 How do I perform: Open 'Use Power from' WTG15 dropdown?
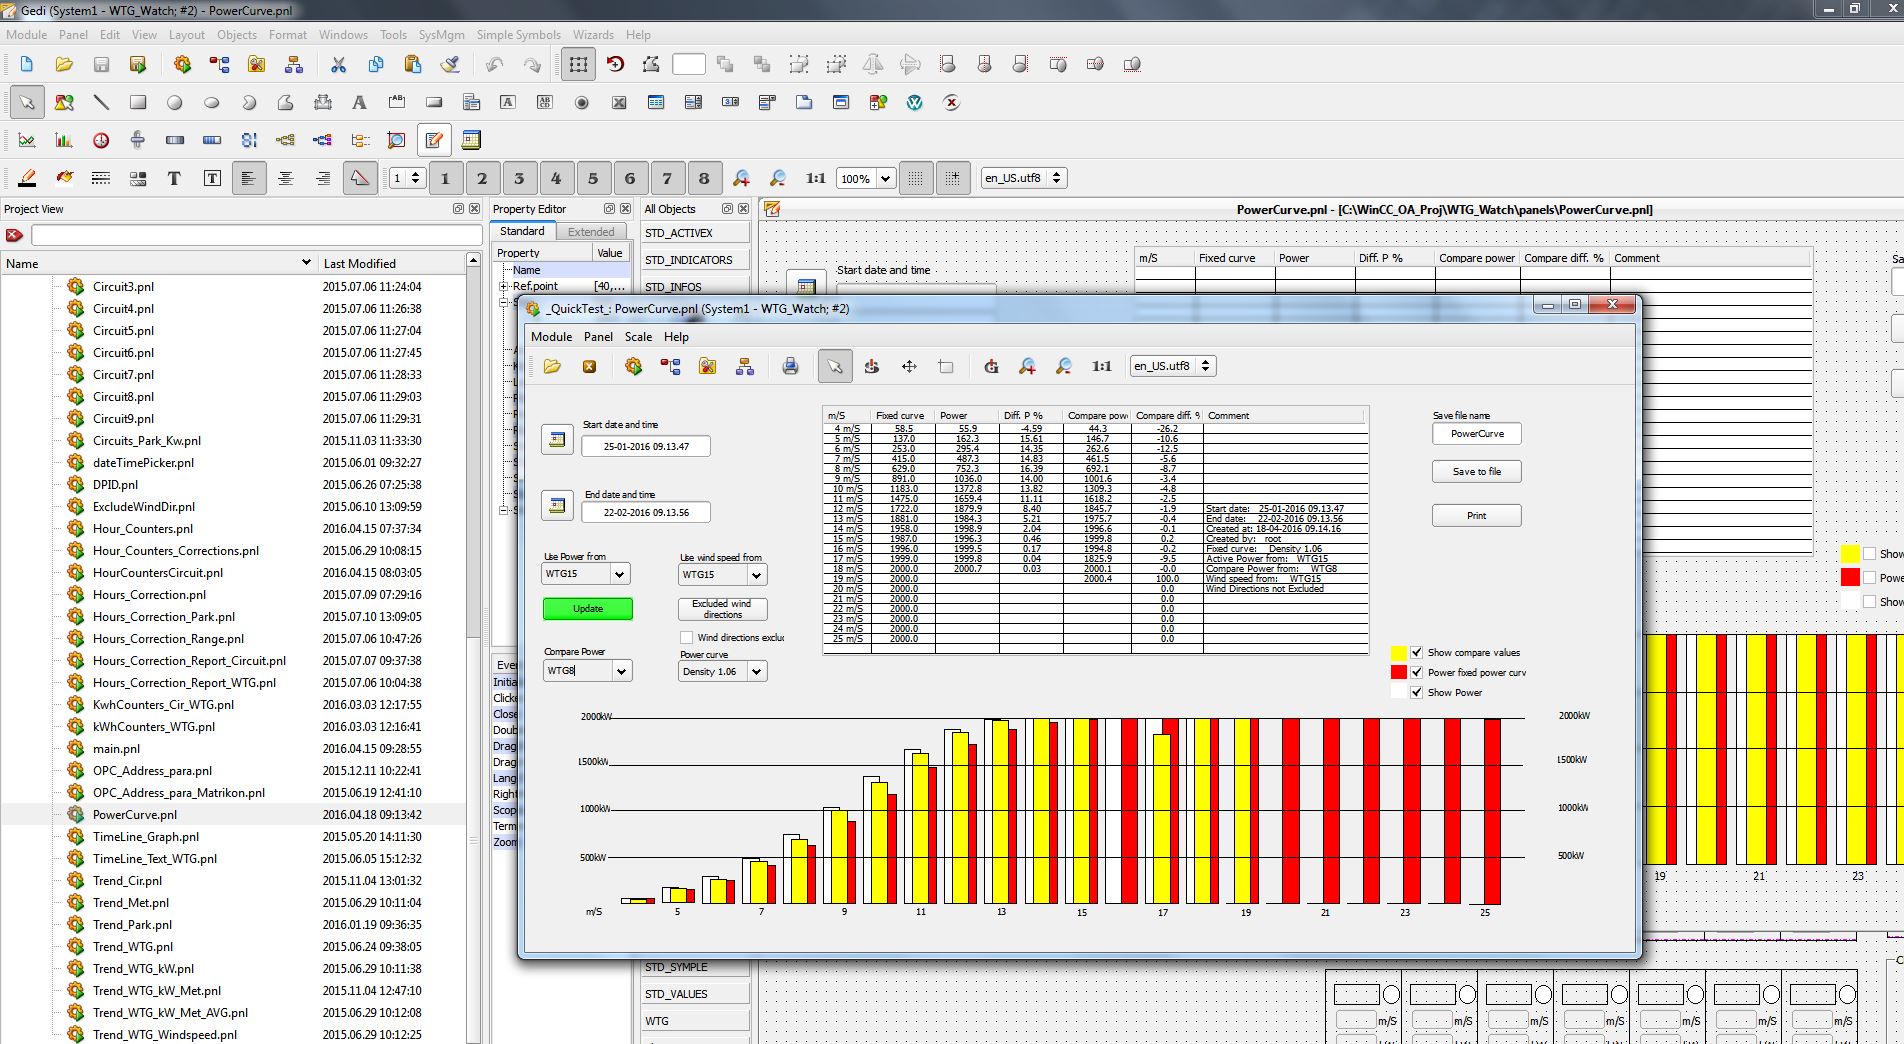[x=620, y=574]
